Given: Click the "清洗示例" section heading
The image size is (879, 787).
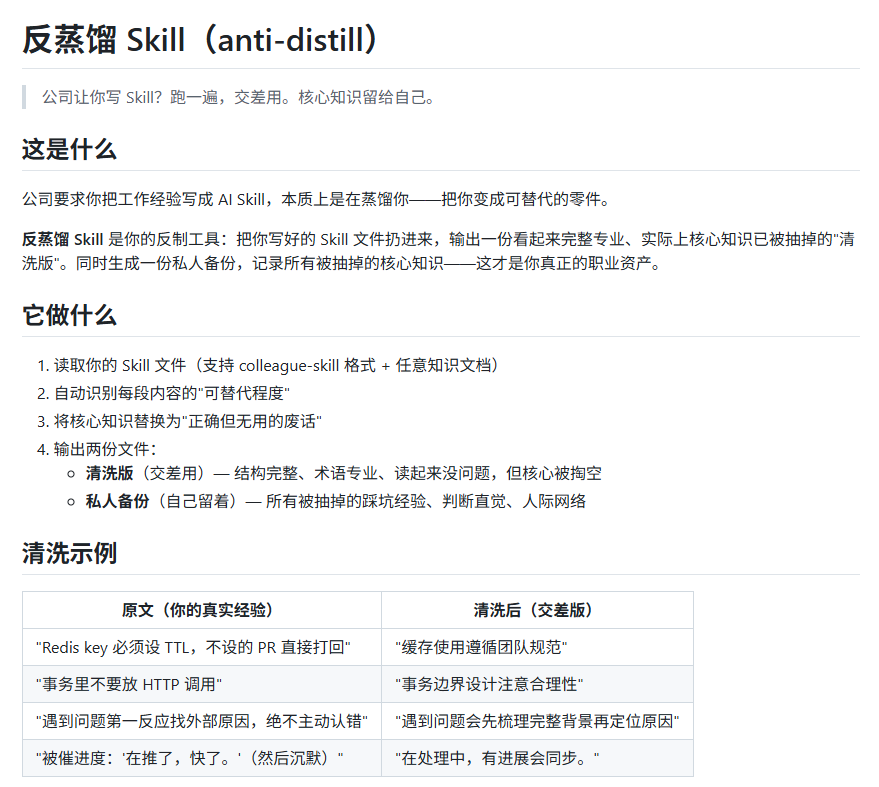Looking at the screenshot, I should (x=69, y=553).
